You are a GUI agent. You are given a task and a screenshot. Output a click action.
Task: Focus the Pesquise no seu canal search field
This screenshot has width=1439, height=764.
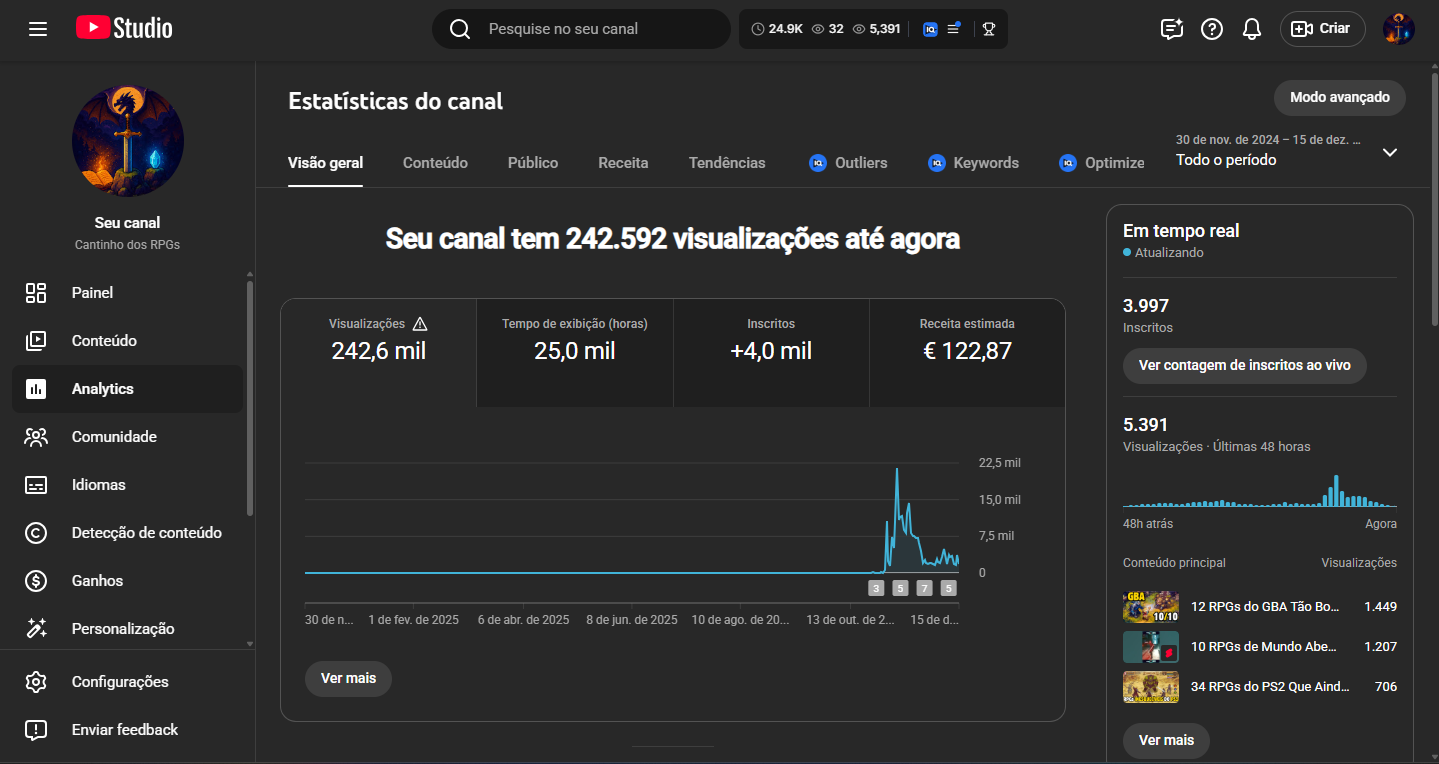581,29
